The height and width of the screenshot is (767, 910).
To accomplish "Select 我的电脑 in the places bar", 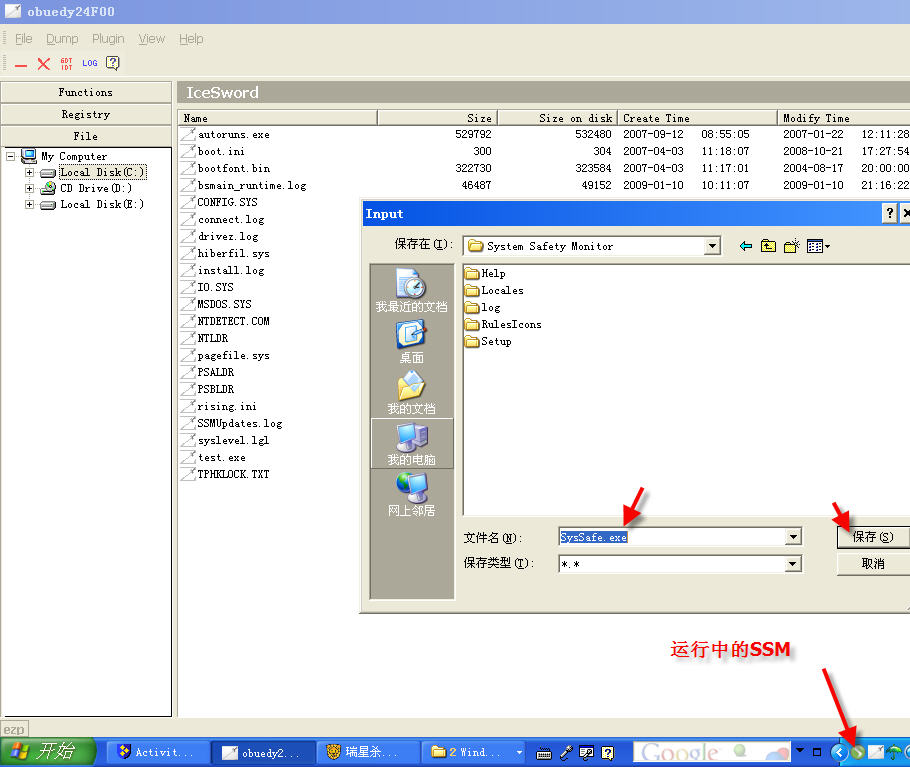I will tap(411, 443).
